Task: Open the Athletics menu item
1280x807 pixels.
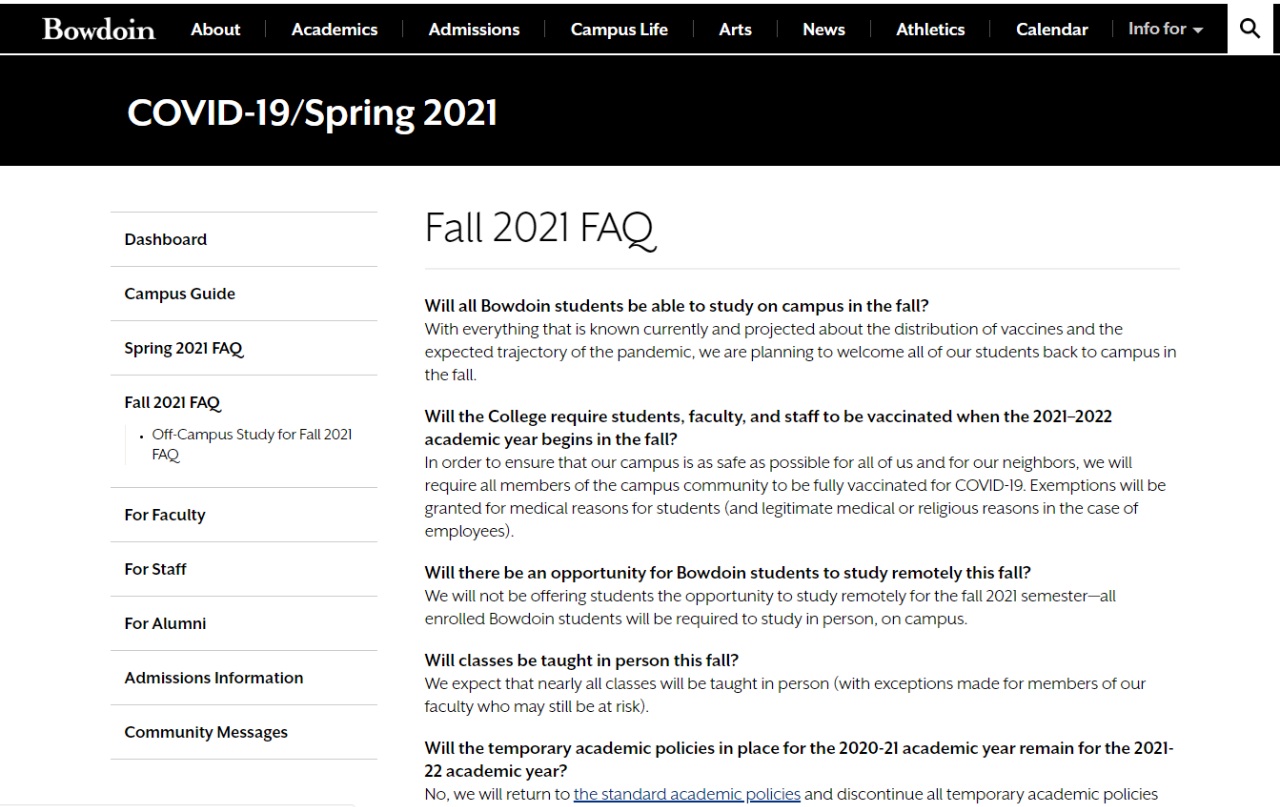Action: click(930, 29)
